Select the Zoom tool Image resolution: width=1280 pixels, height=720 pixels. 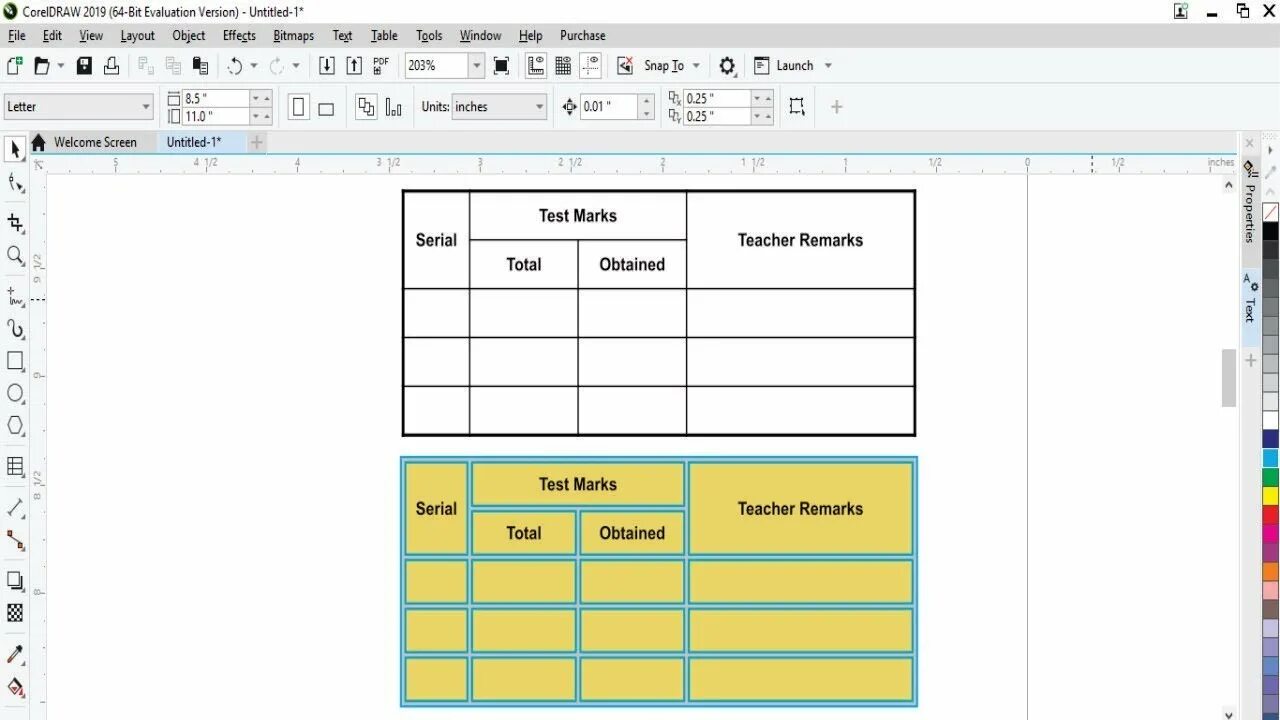coord(15,256)
